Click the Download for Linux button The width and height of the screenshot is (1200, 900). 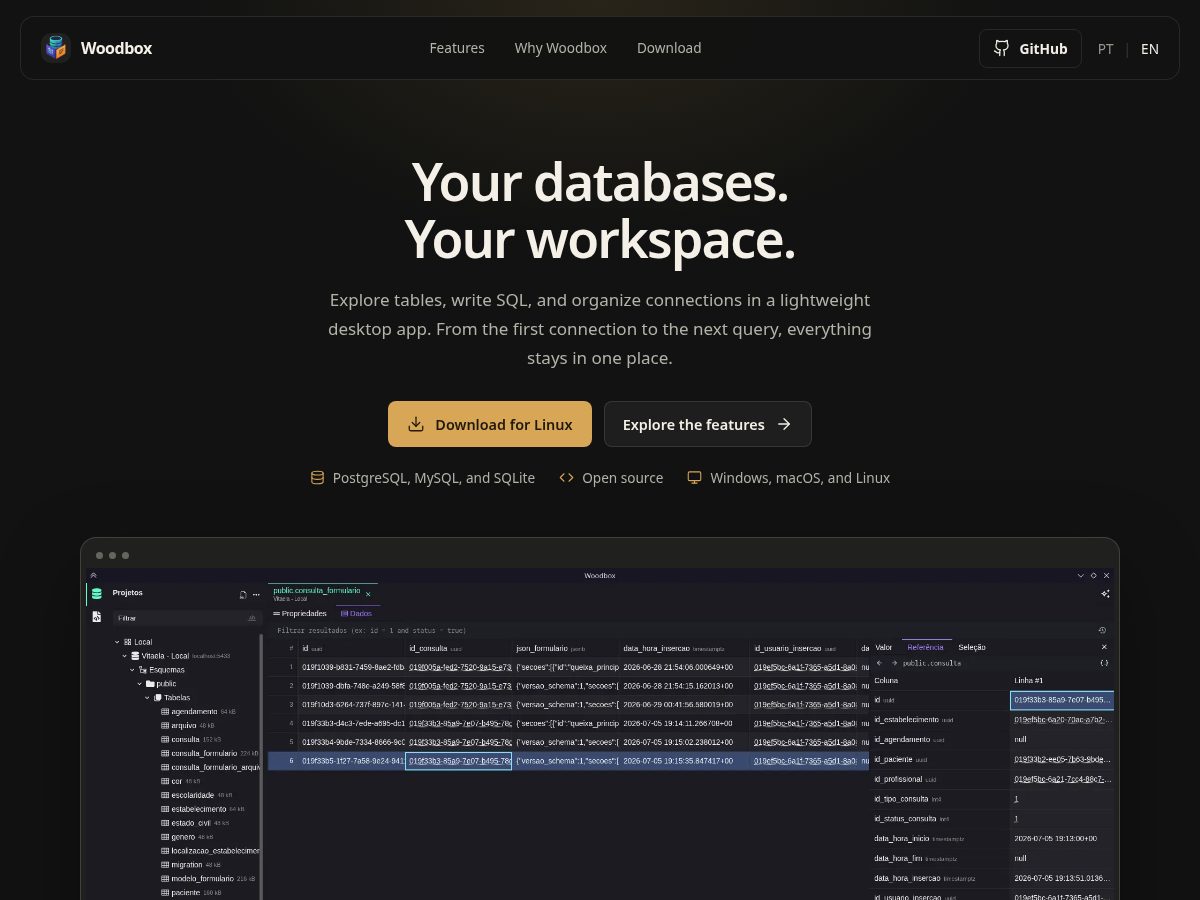(x=490, y=424)
